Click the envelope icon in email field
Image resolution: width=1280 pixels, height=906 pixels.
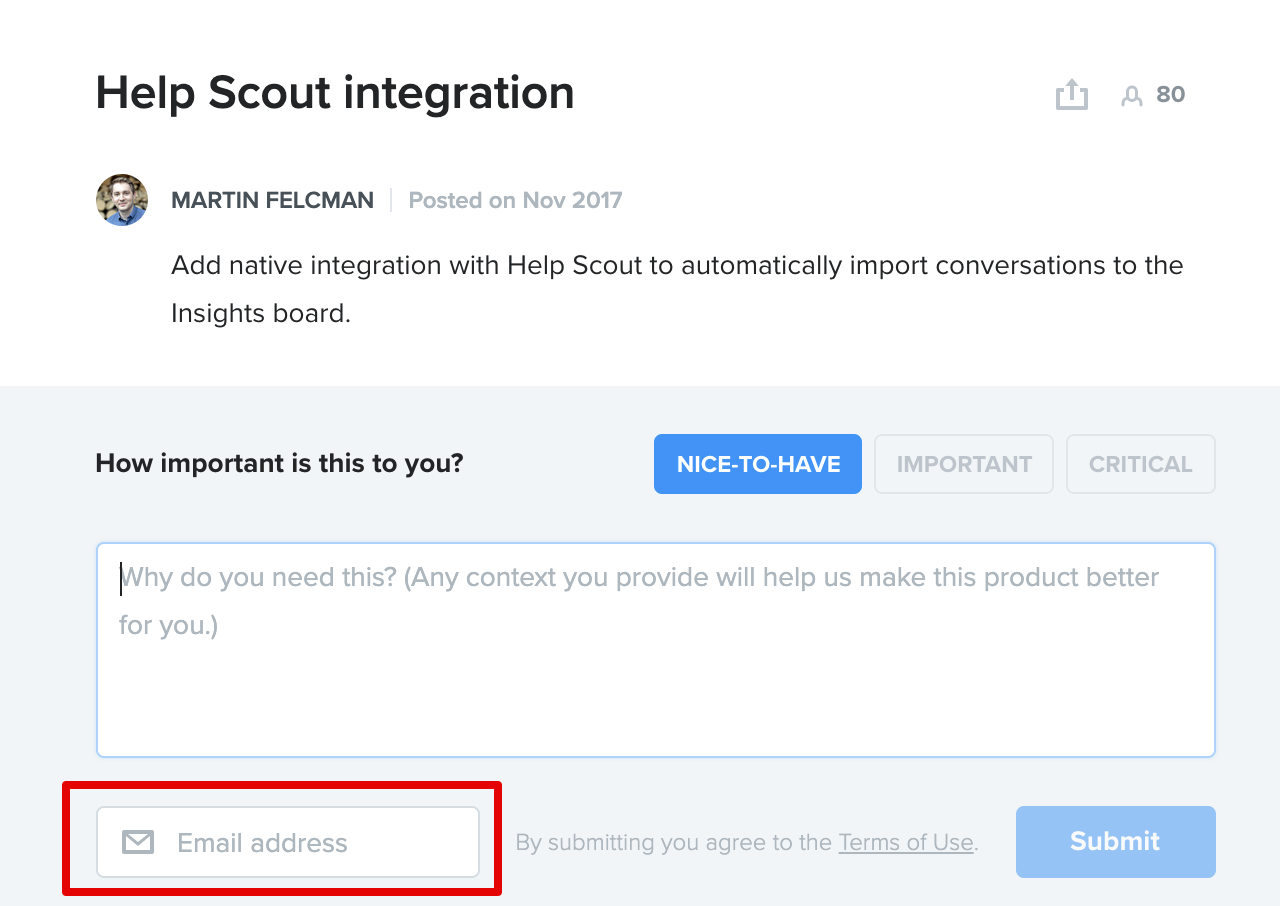(138, 842)
